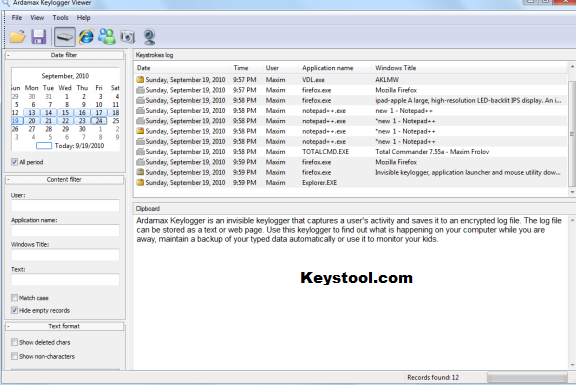Sort by the User column header
This screenshot has width=576, height=385.
click(281, 68)
